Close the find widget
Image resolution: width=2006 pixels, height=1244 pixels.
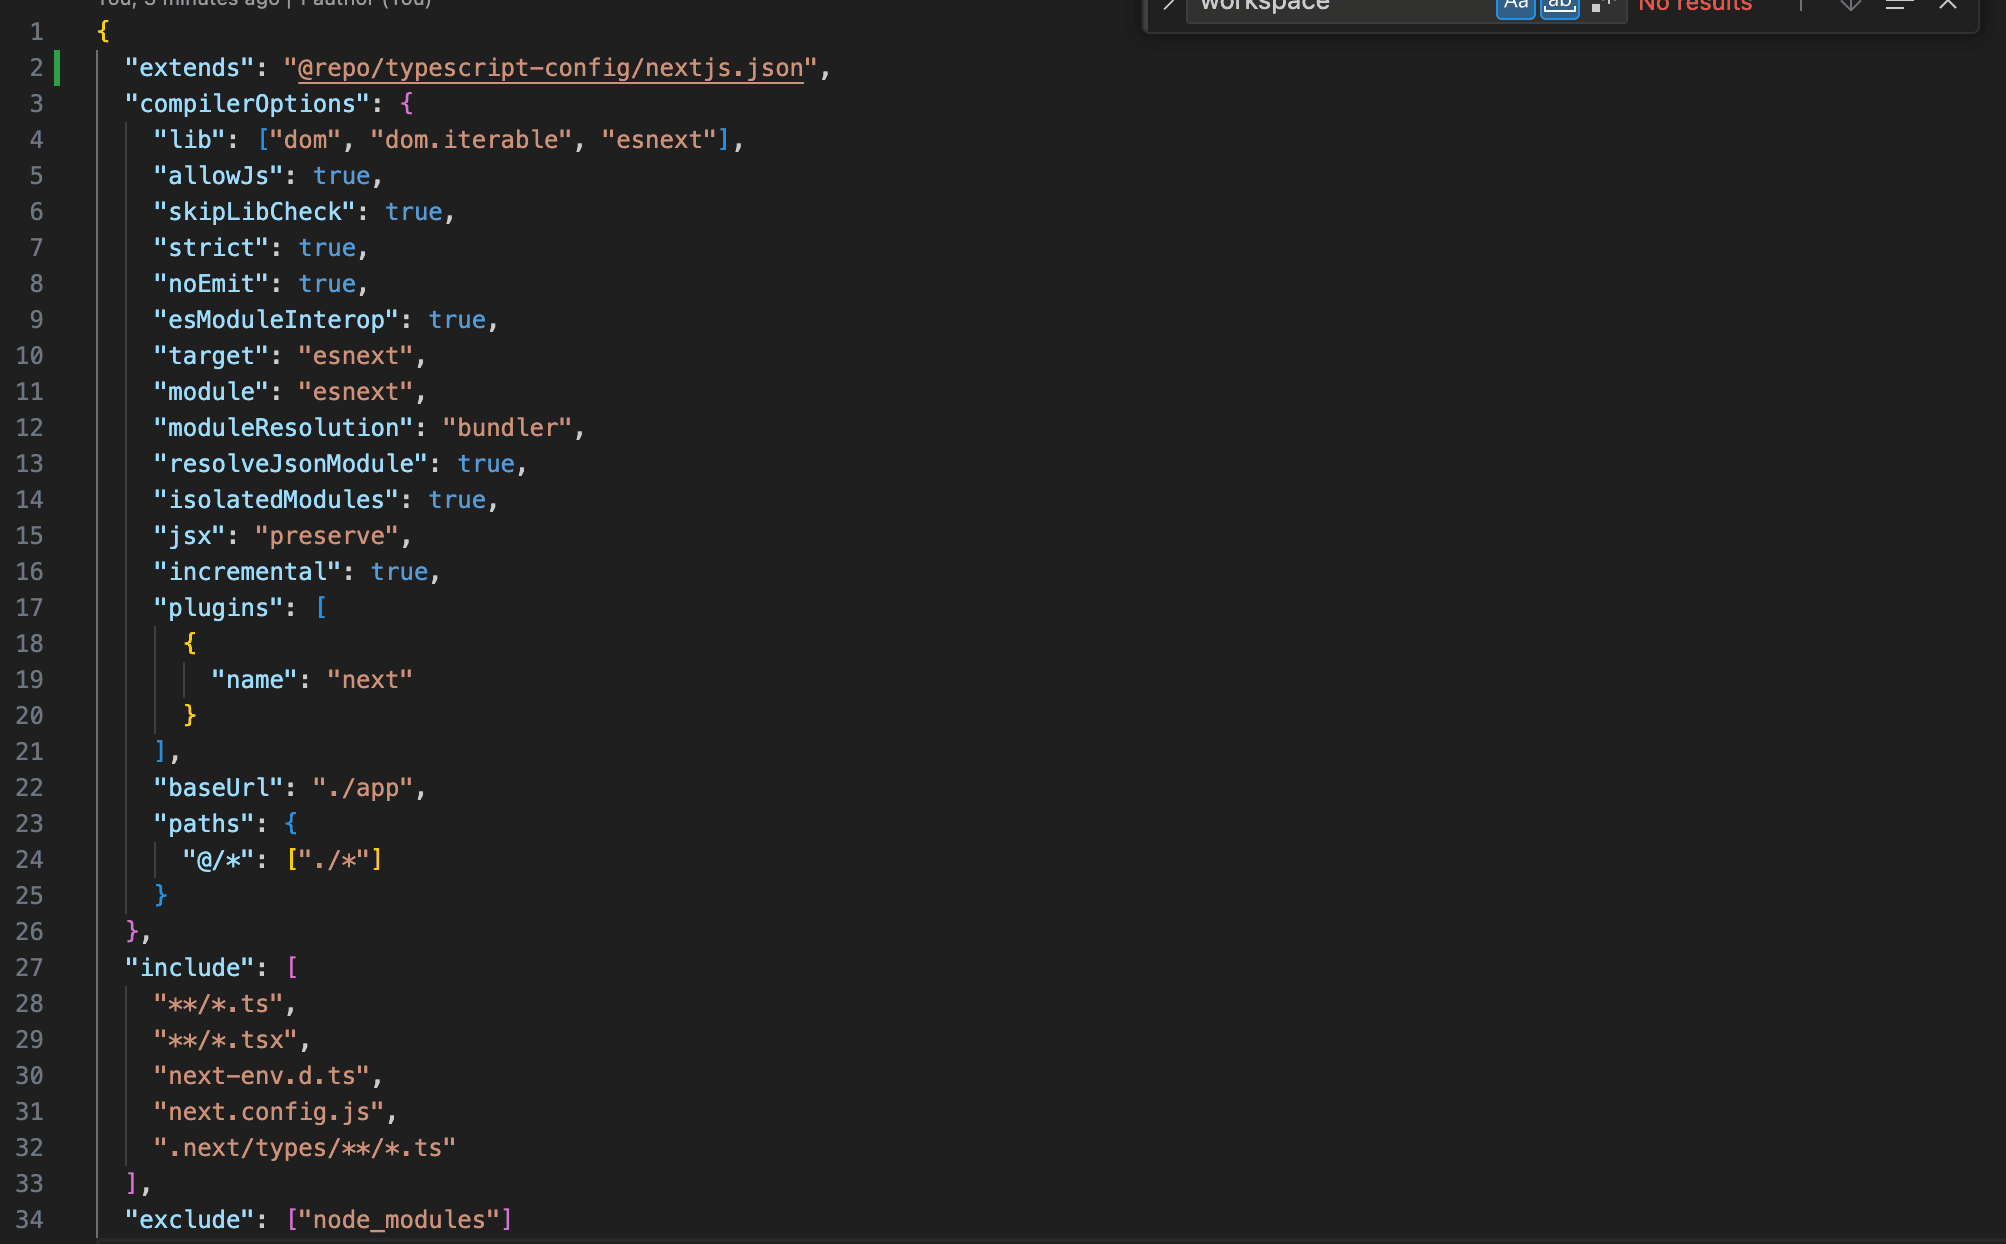tap(1947, 5)
